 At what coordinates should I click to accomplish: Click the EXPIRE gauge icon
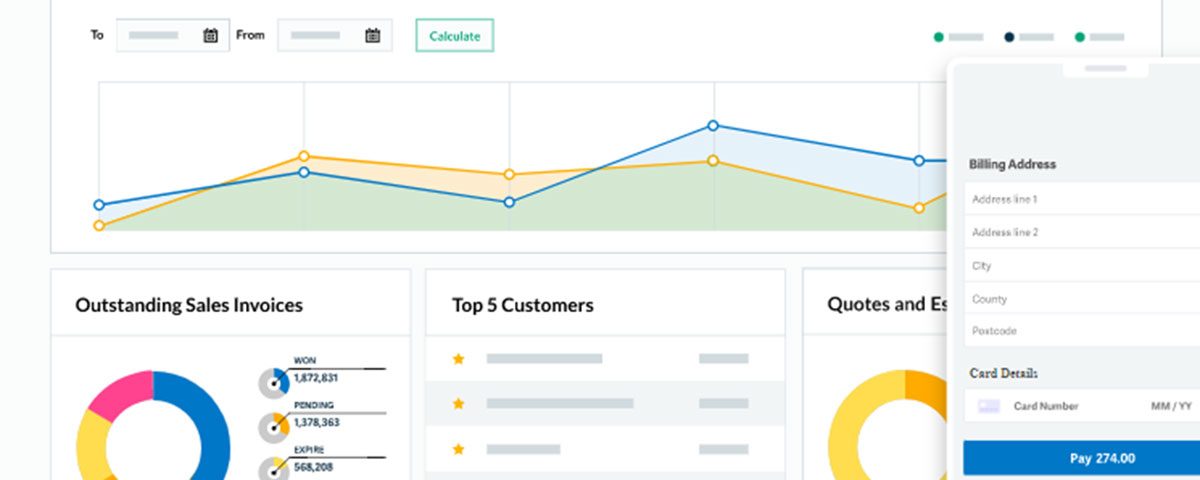tap(274, 470)
